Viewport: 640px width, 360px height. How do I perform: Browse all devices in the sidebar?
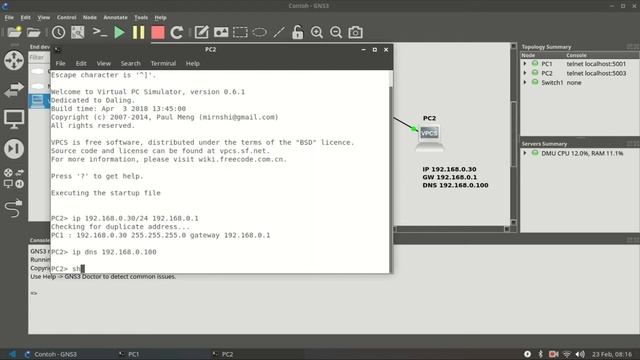[14, 178]
